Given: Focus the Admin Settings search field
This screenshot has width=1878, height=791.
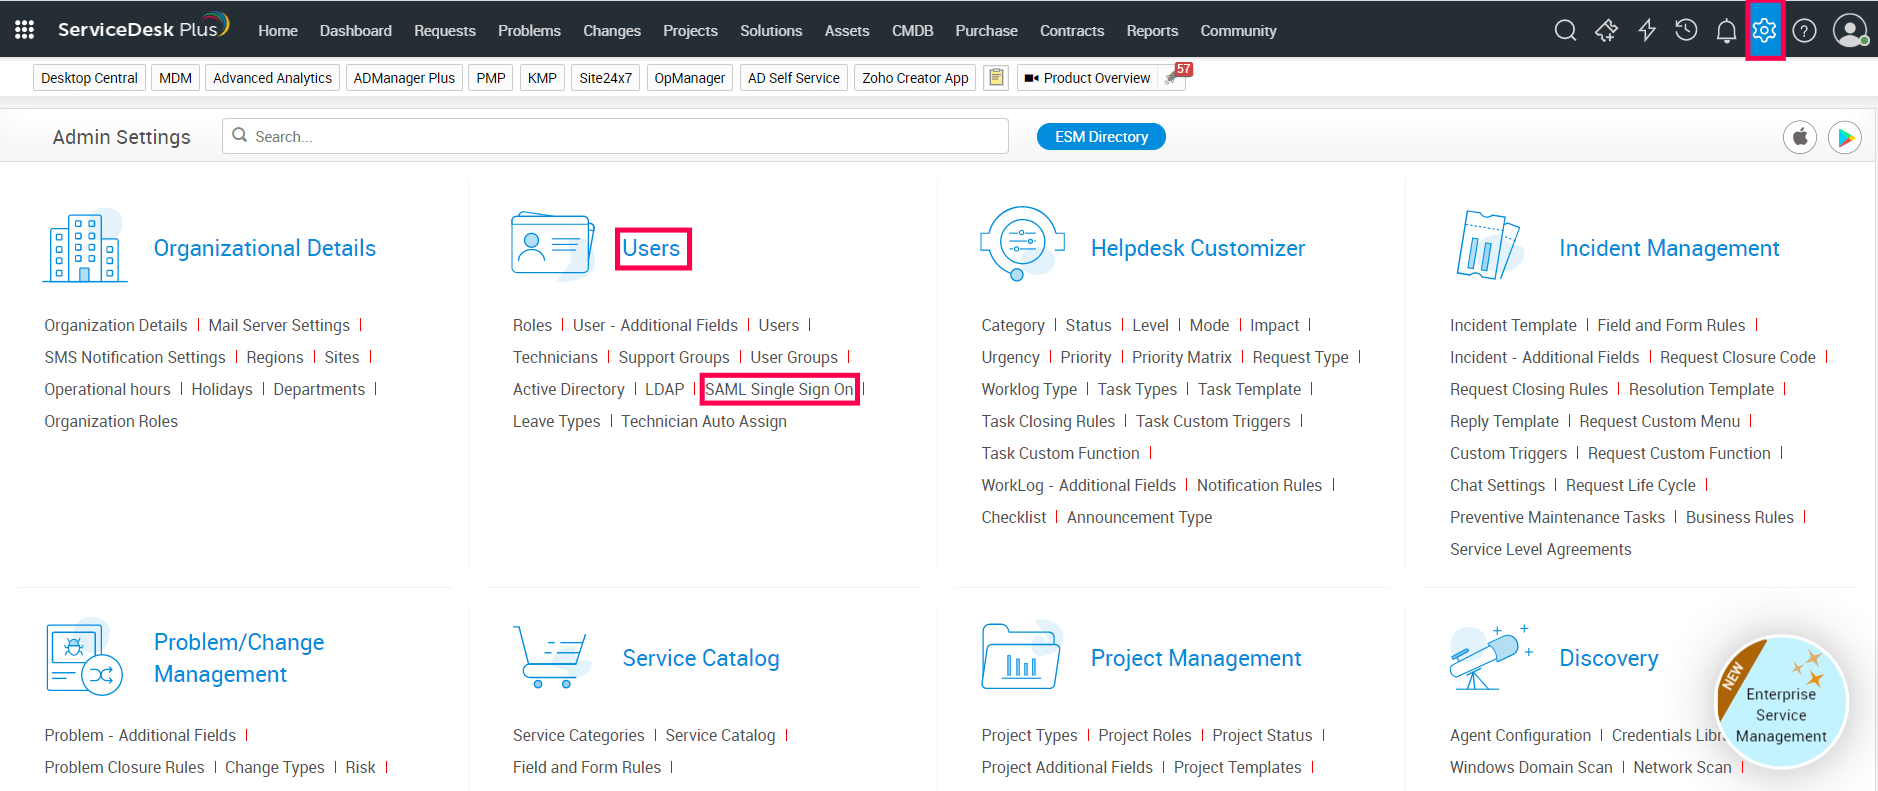Looking at the screenshot, I should [x=615, y=136].
